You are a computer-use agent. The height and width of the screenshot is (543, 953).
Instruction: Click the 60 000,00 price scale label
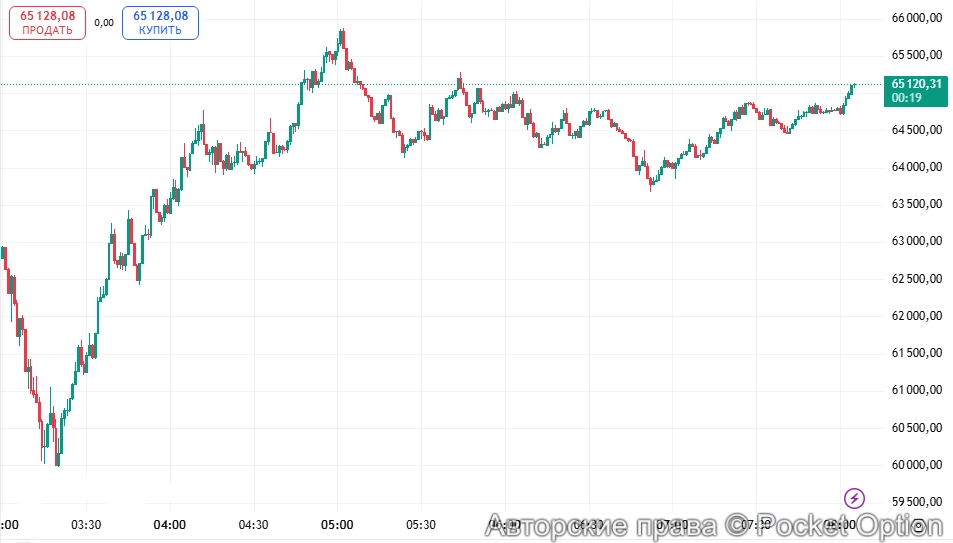pyautogui.click(x=917, y=465)
